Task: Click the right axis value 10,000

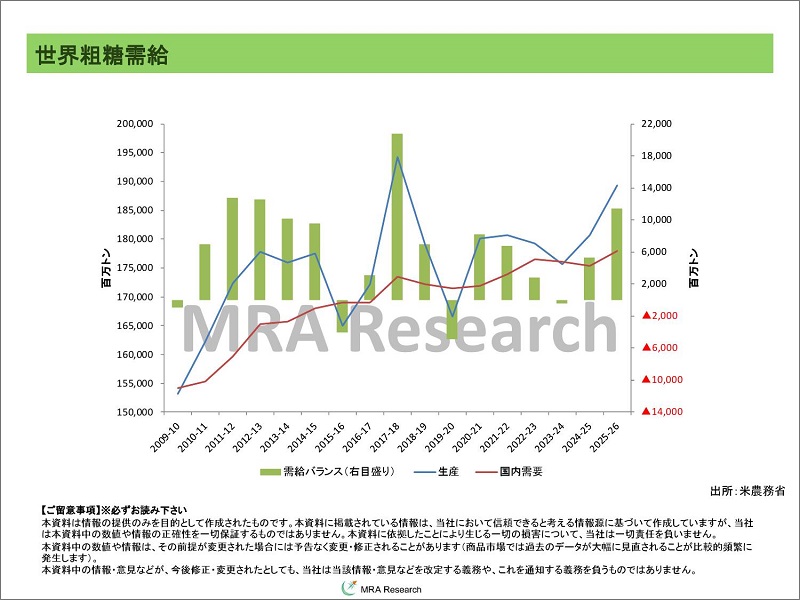Action: pyautogui.click(x=657, y=220)
